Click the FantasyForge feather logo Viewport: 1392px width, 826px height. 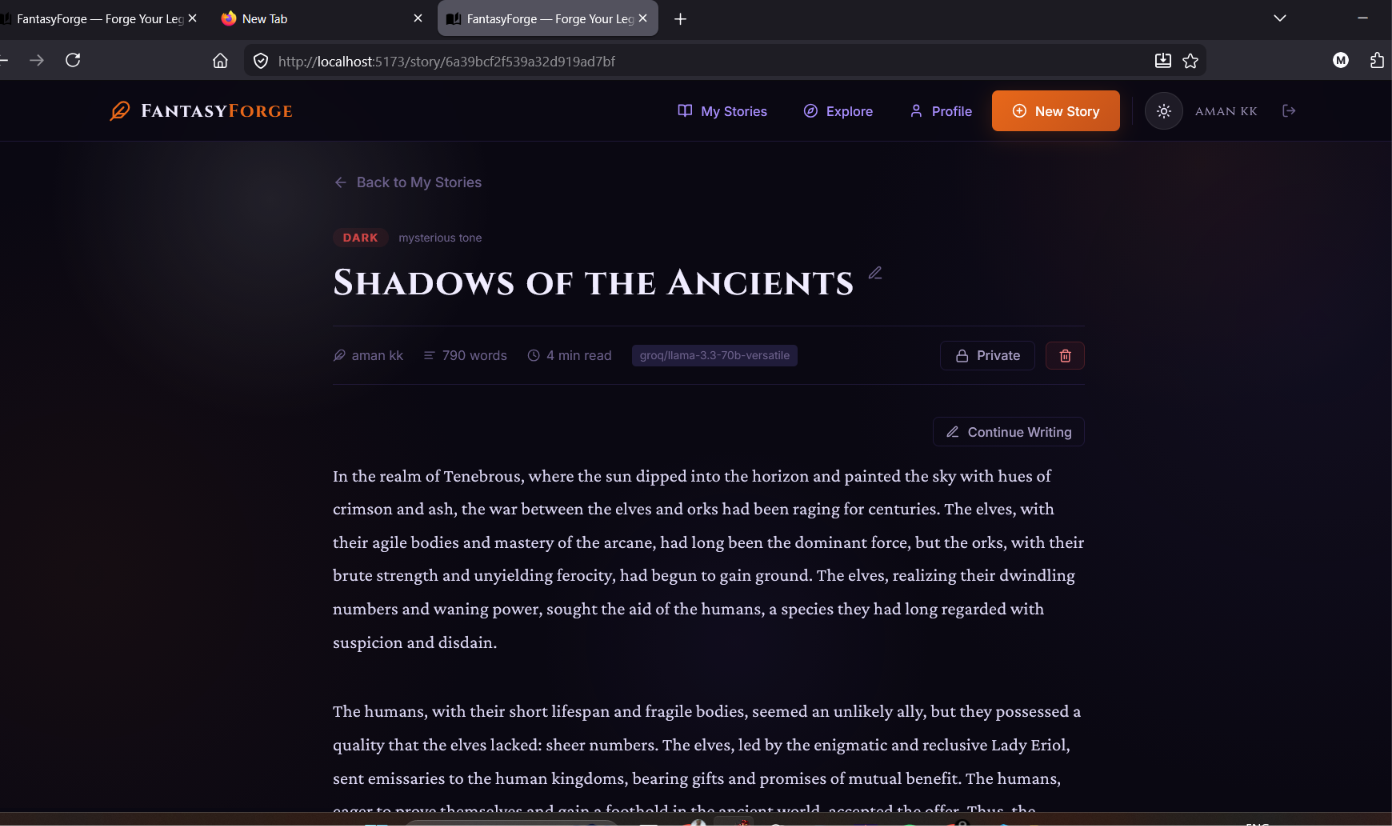(201, 111)
